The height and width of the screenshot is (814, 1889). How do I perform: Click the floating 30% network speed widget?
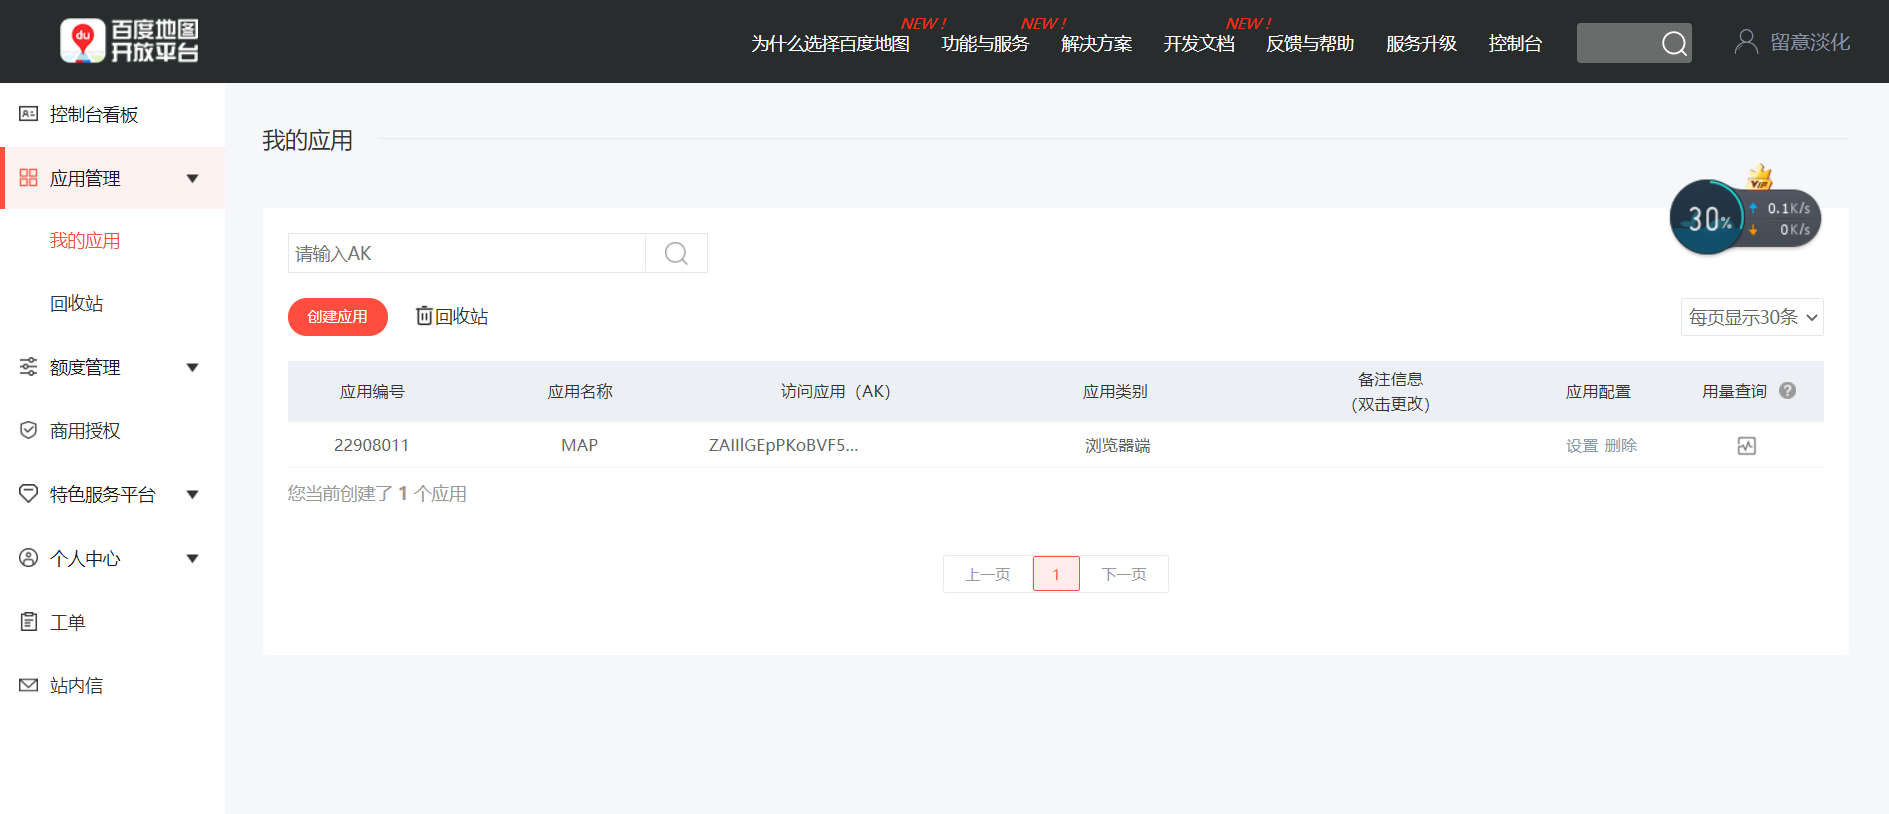(1744, 218)
